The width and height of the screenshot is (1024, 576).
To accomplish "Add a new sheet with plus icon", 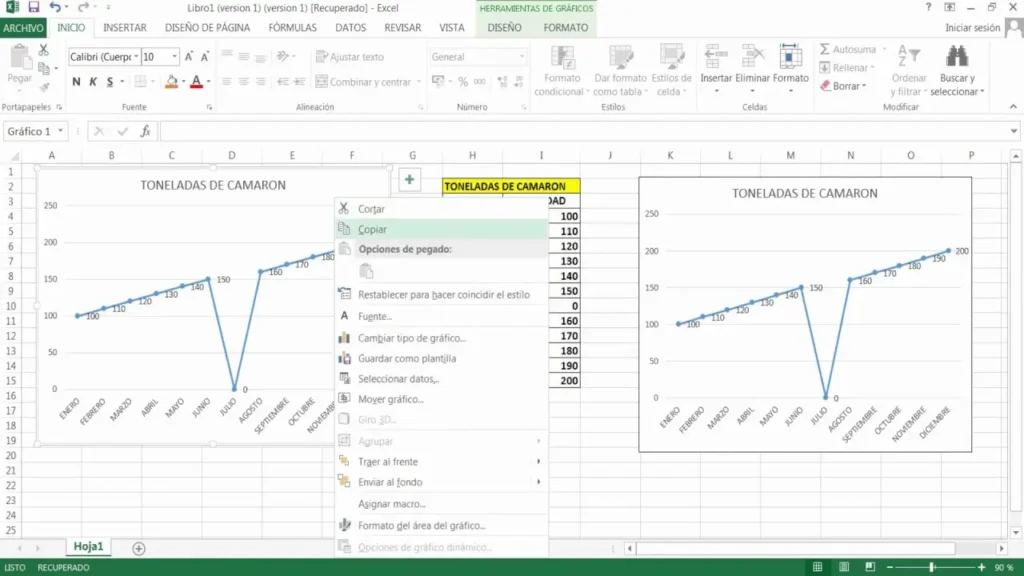I will (139, 548).
